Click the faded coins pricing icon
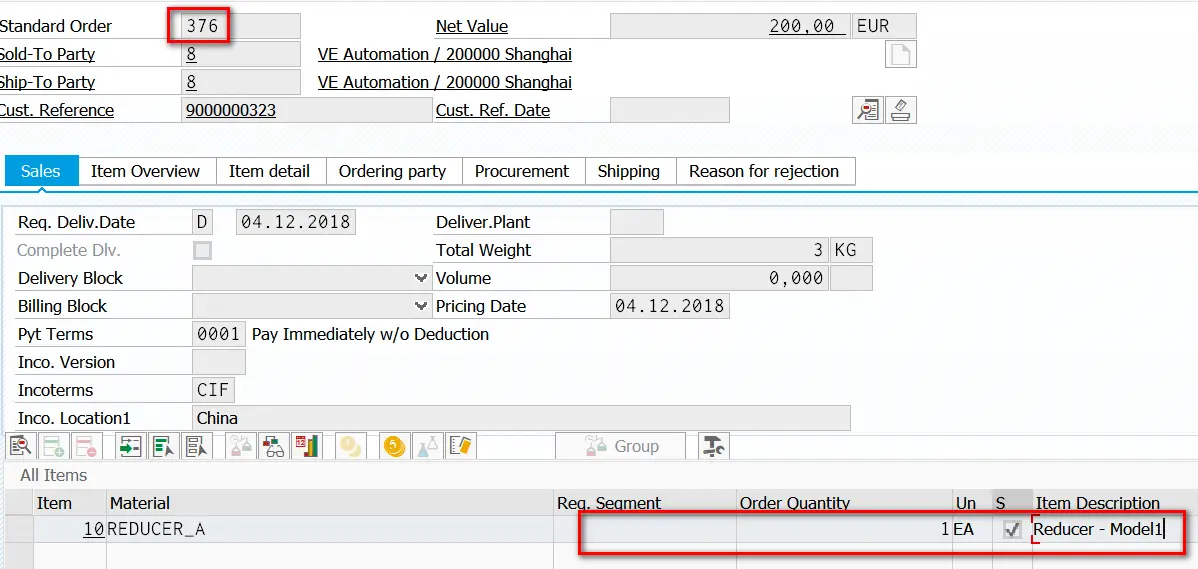 [x=351, y=445]
